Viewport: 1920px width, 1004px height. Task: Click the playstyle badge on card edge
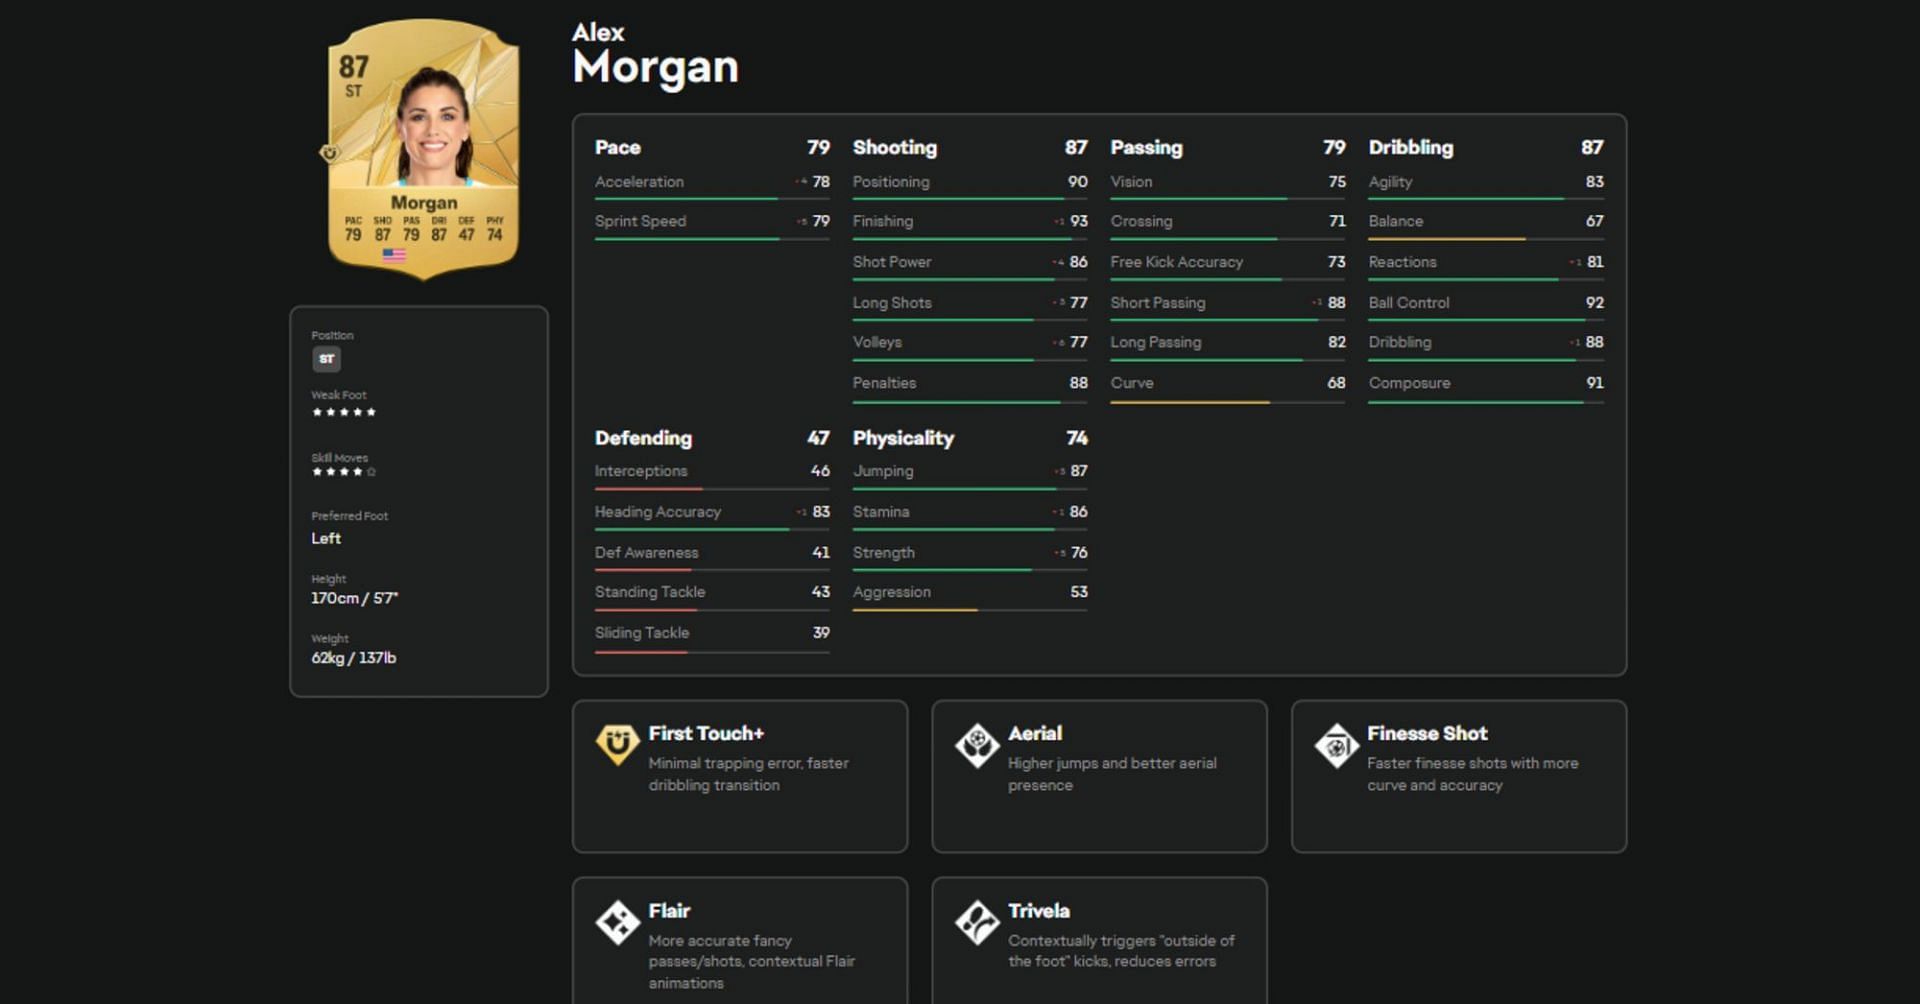(329, 153)
